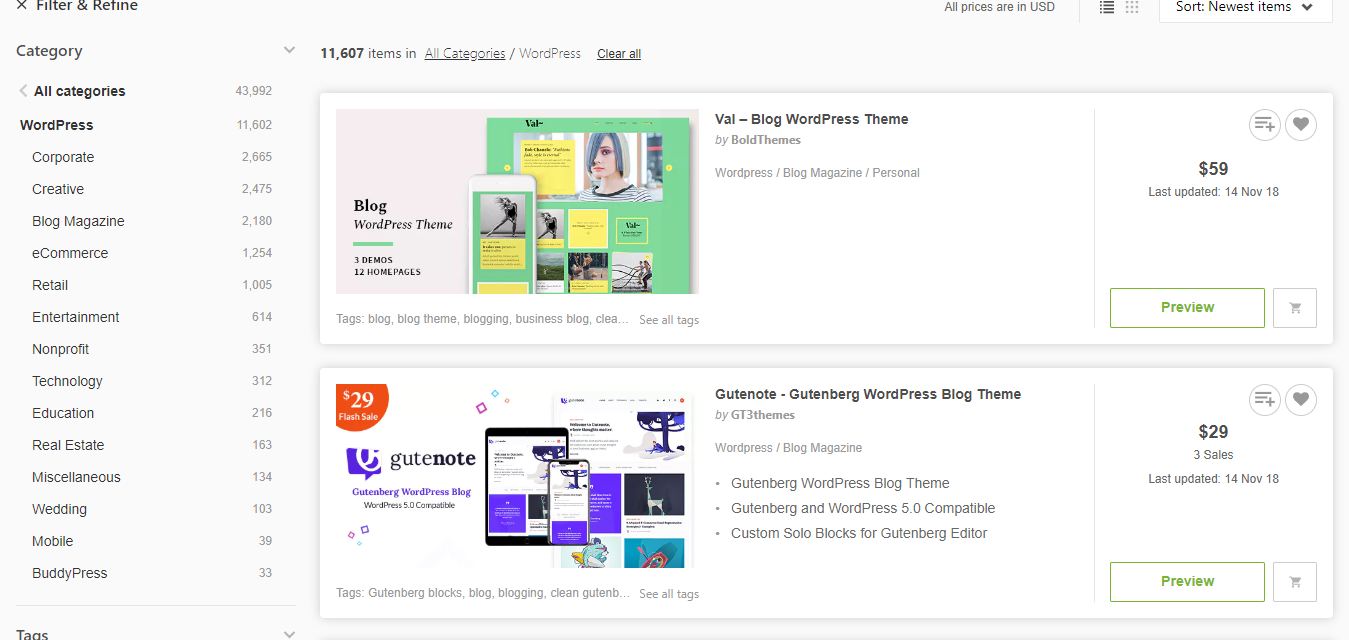Favorite the Gutenote theme with heart icon

pyautogui.click(x=1300, y=400)
